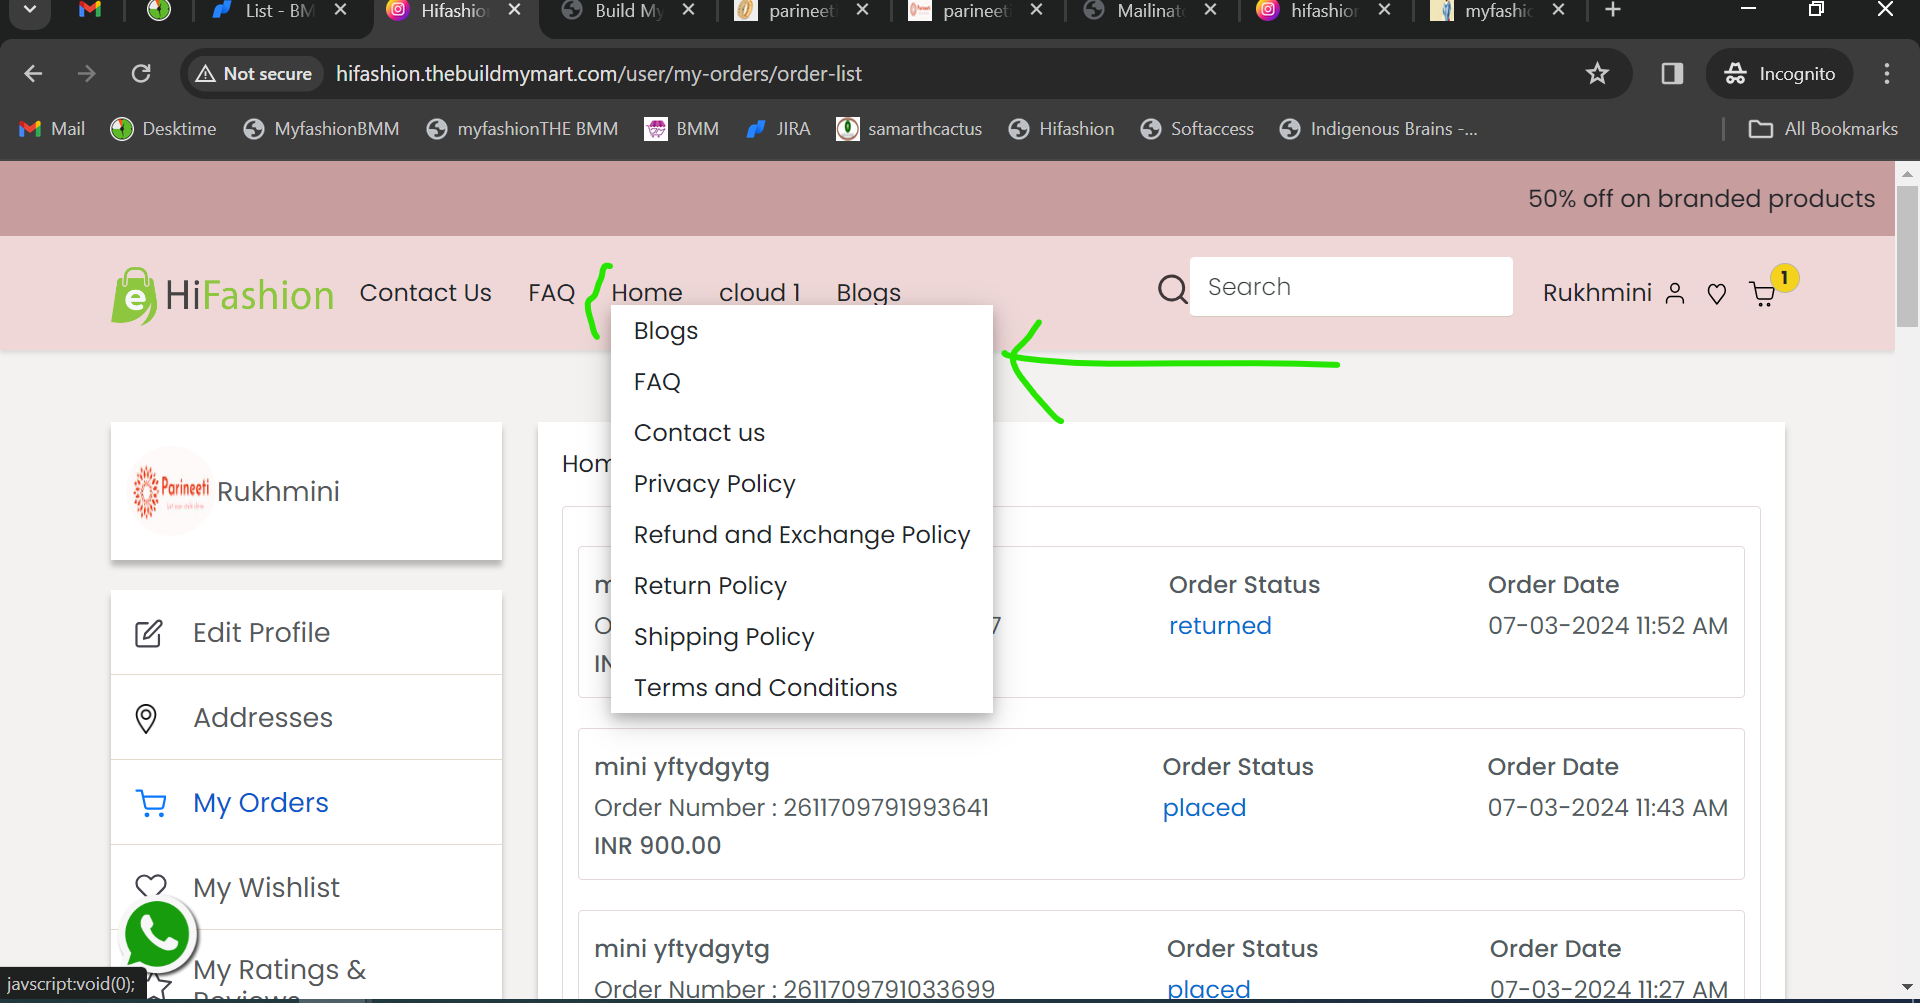Open Privacy Policy from the dropdown
1920x1003 pixels.
[714, 484]
